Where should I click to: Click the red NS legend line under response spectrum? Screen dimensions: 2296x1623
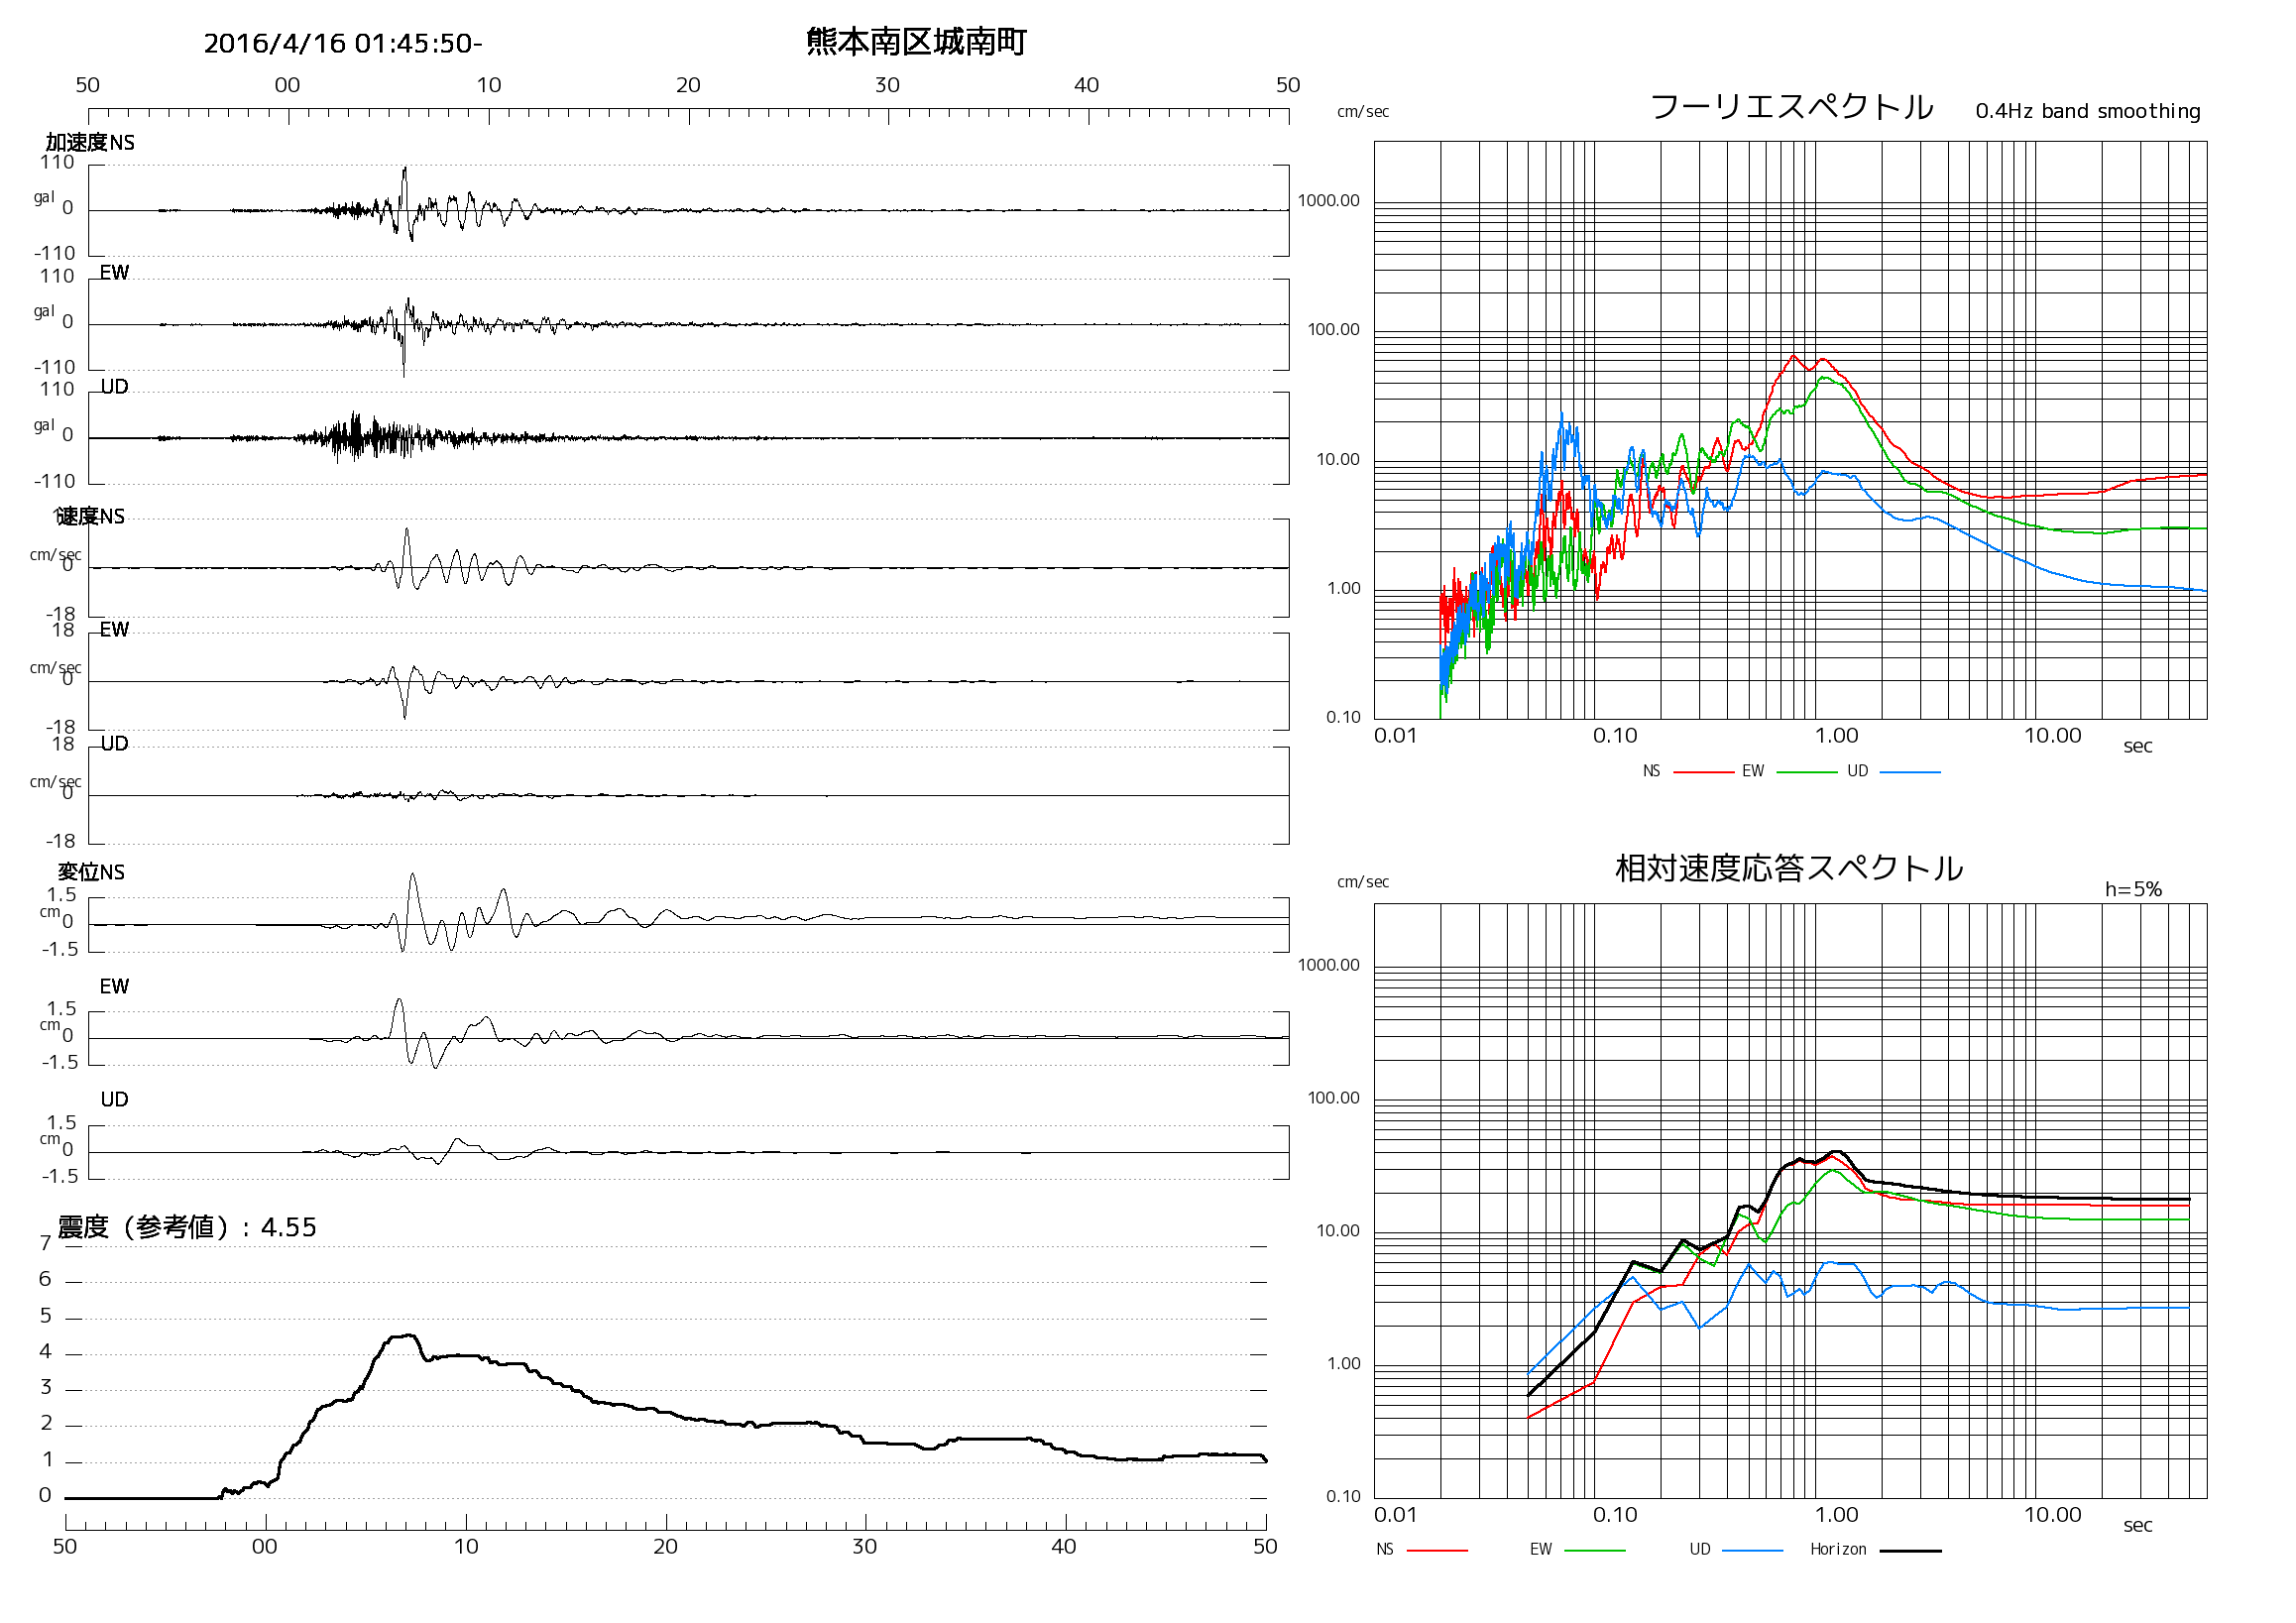1437,1551
